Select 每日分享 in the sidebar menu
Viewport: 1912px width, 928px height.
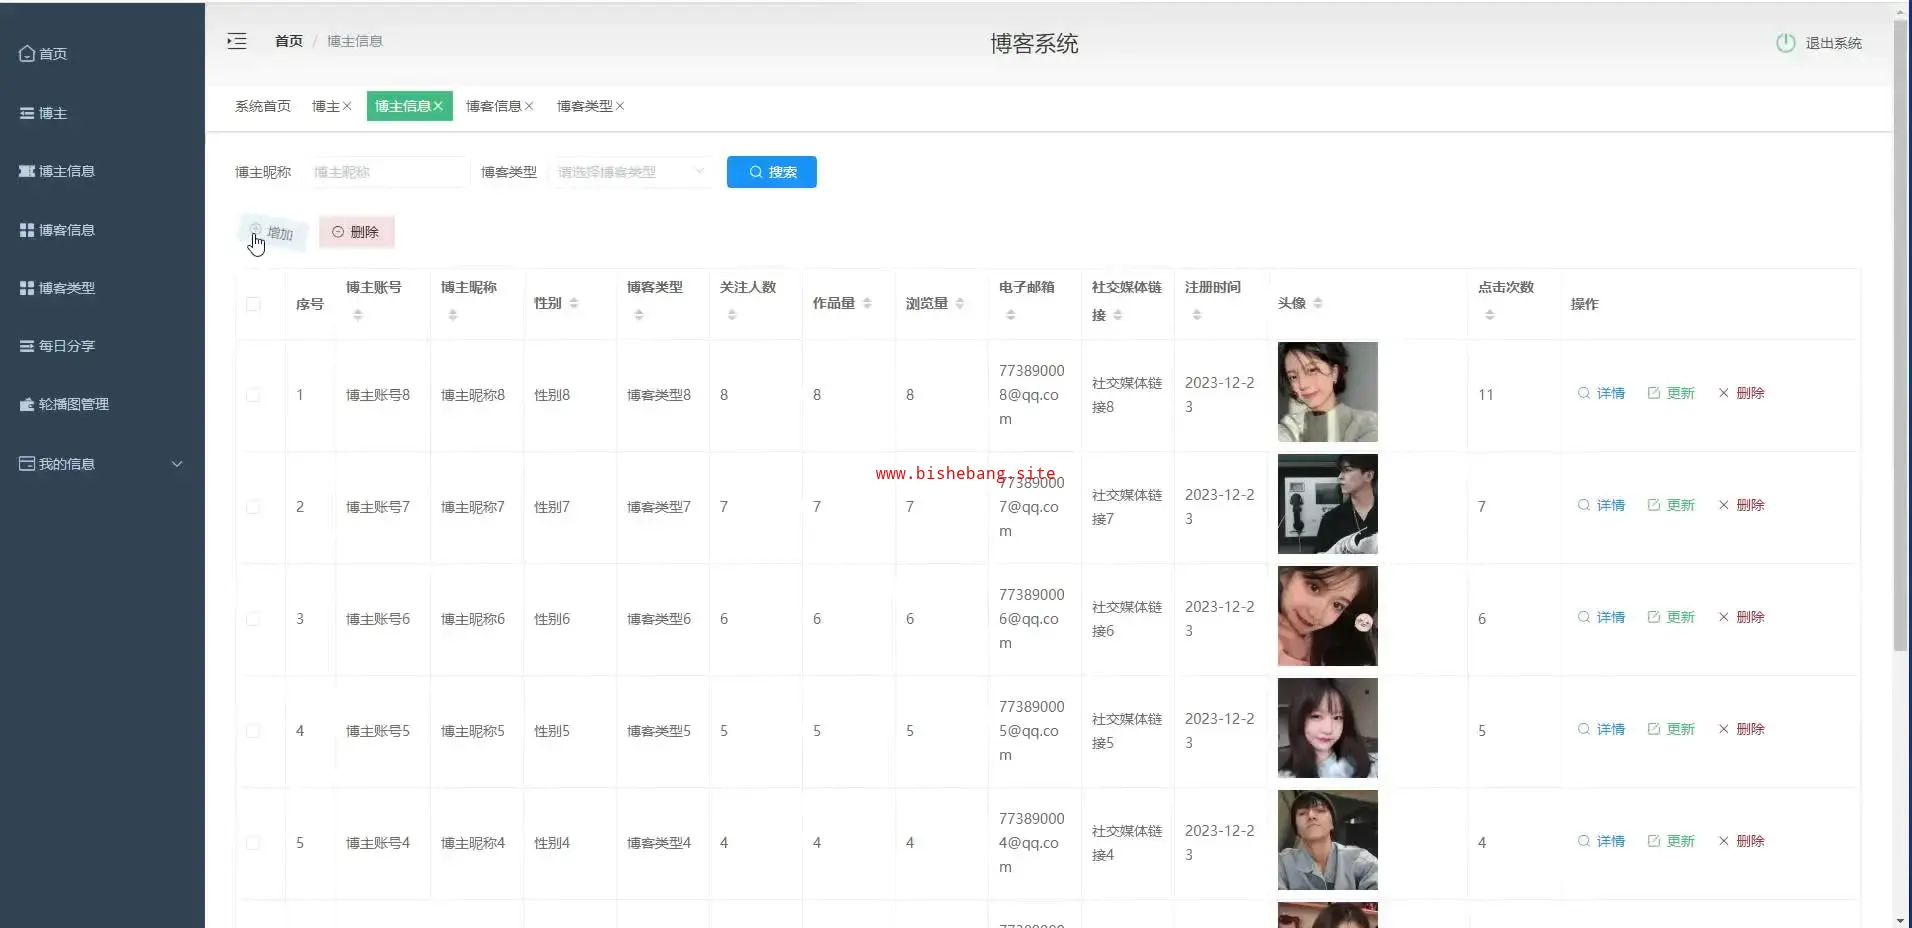pos(67,346)
